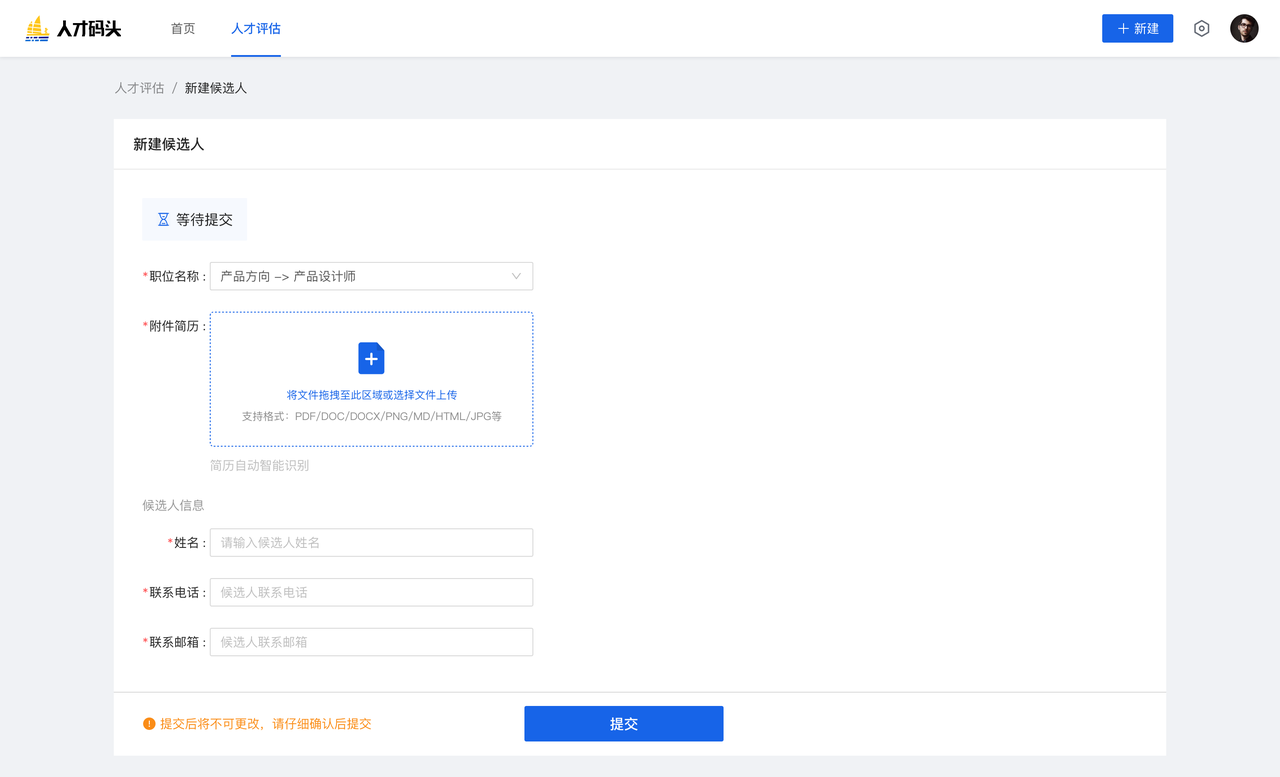The image size is (1280, 777).
Task: Select the 联系邮箱 input field
Action: pyautogui.click(x=371, y=642)
